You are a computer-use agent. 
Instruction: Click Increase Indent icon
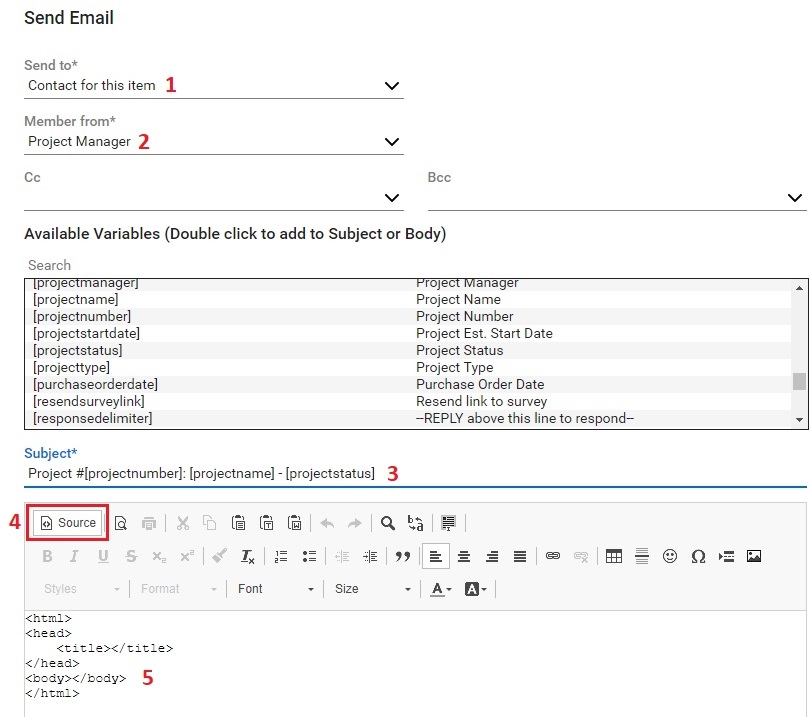[369, 556]
